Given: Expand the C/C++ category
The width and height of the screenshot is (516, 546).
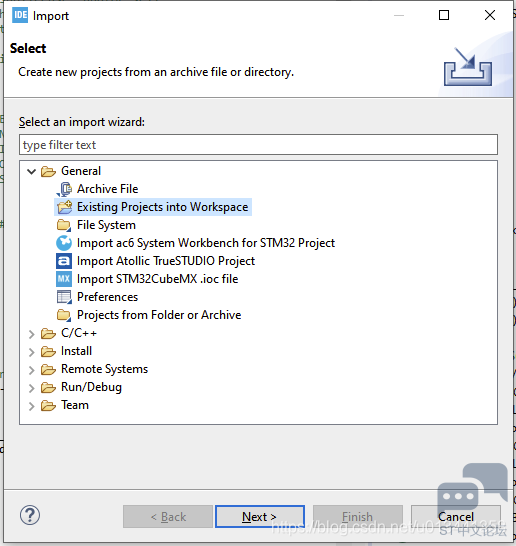Looking at the screenshot, I should point(31,334).
